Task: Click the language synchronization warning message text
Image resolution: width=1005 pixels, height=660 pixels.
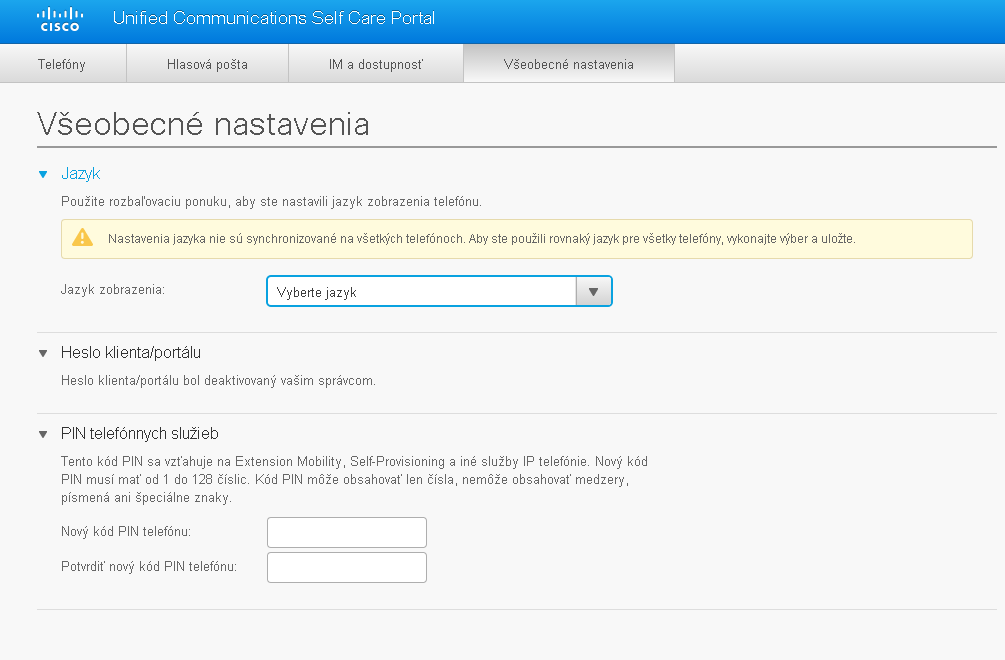Action: (x=481, y=239)
